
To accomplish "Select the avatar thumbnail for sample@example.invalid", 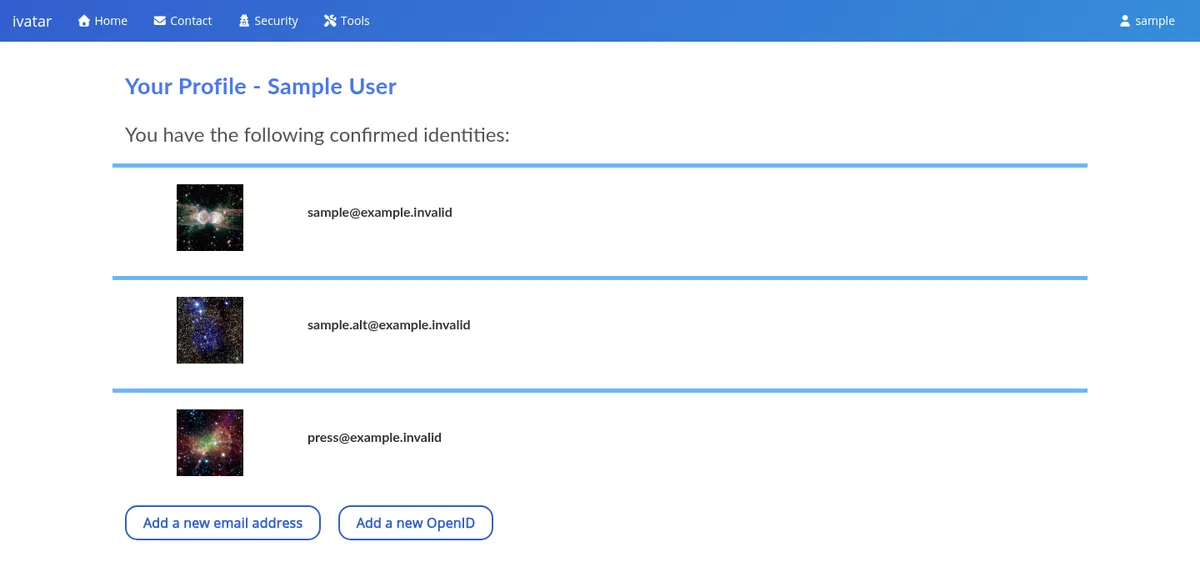I will 210,217.
